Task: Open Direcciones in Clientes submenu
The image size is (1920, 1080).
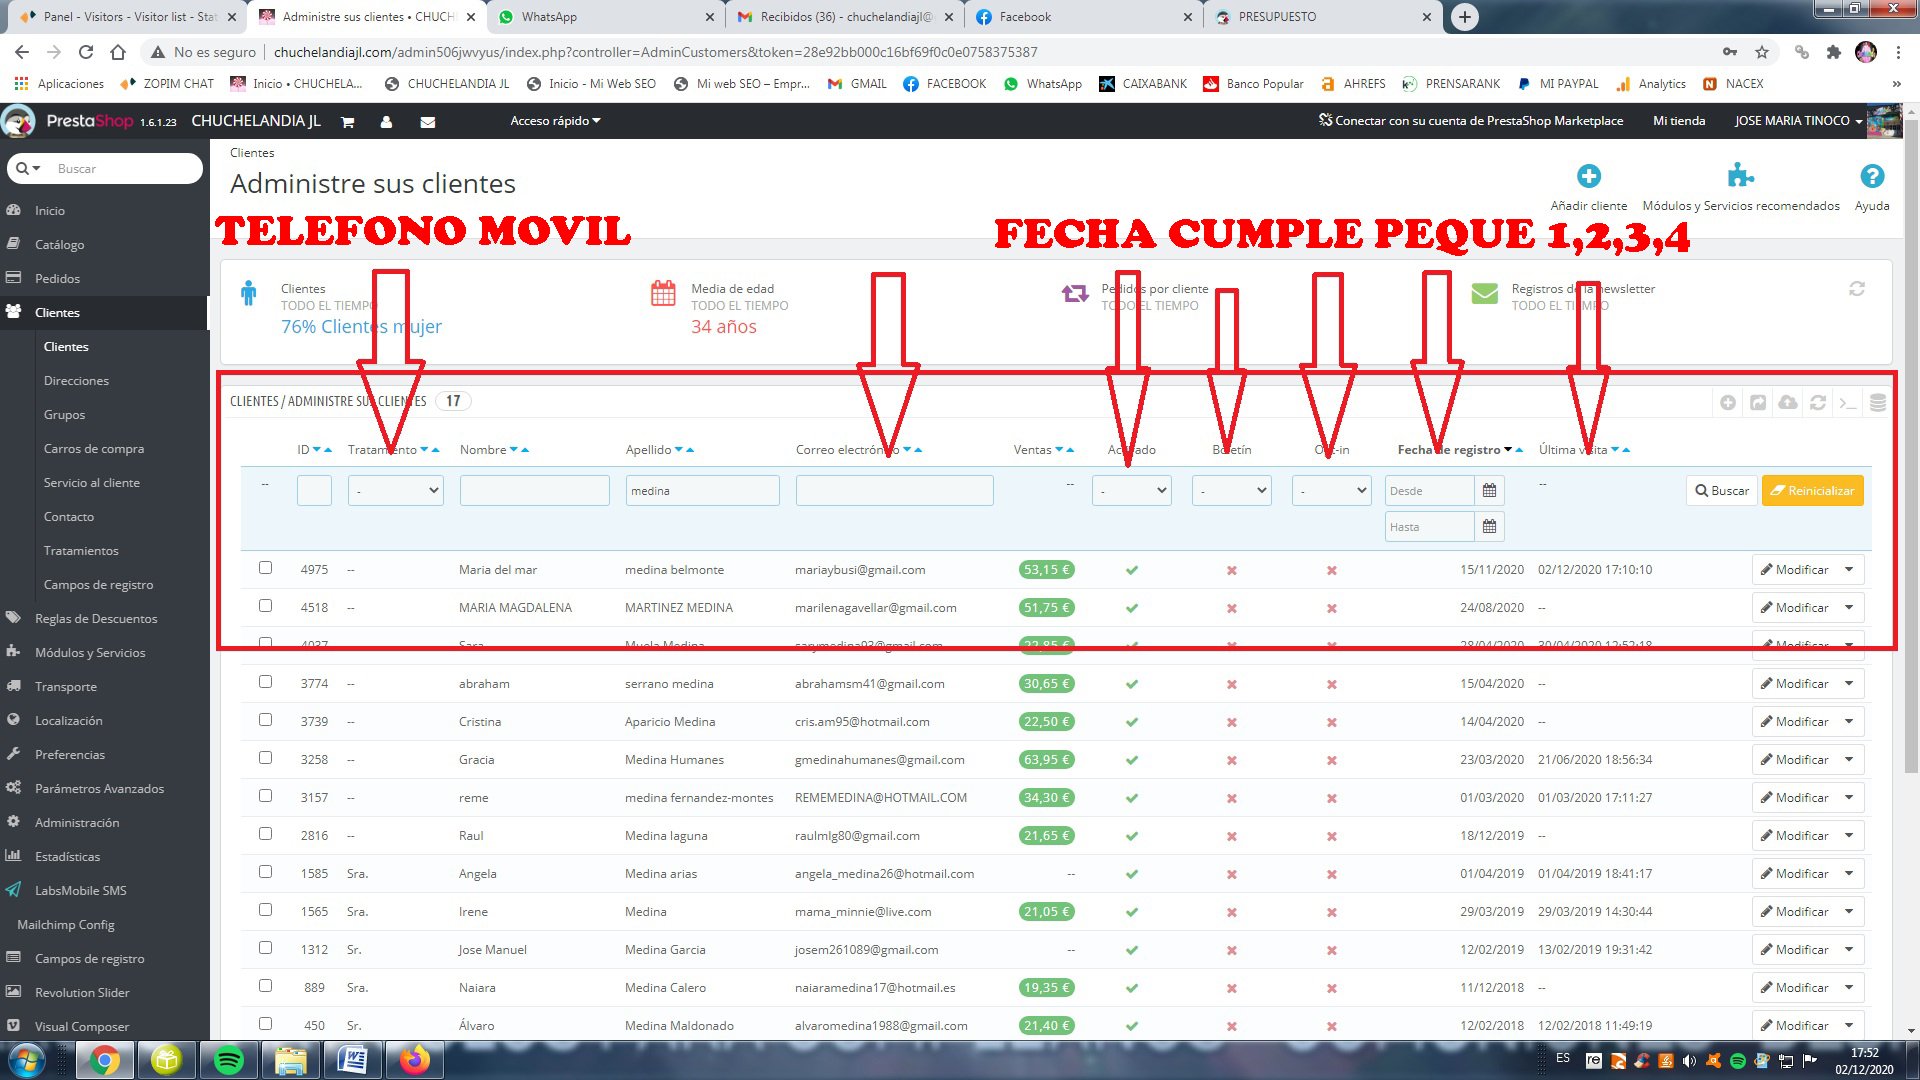Action: click(x=76, y=381)
